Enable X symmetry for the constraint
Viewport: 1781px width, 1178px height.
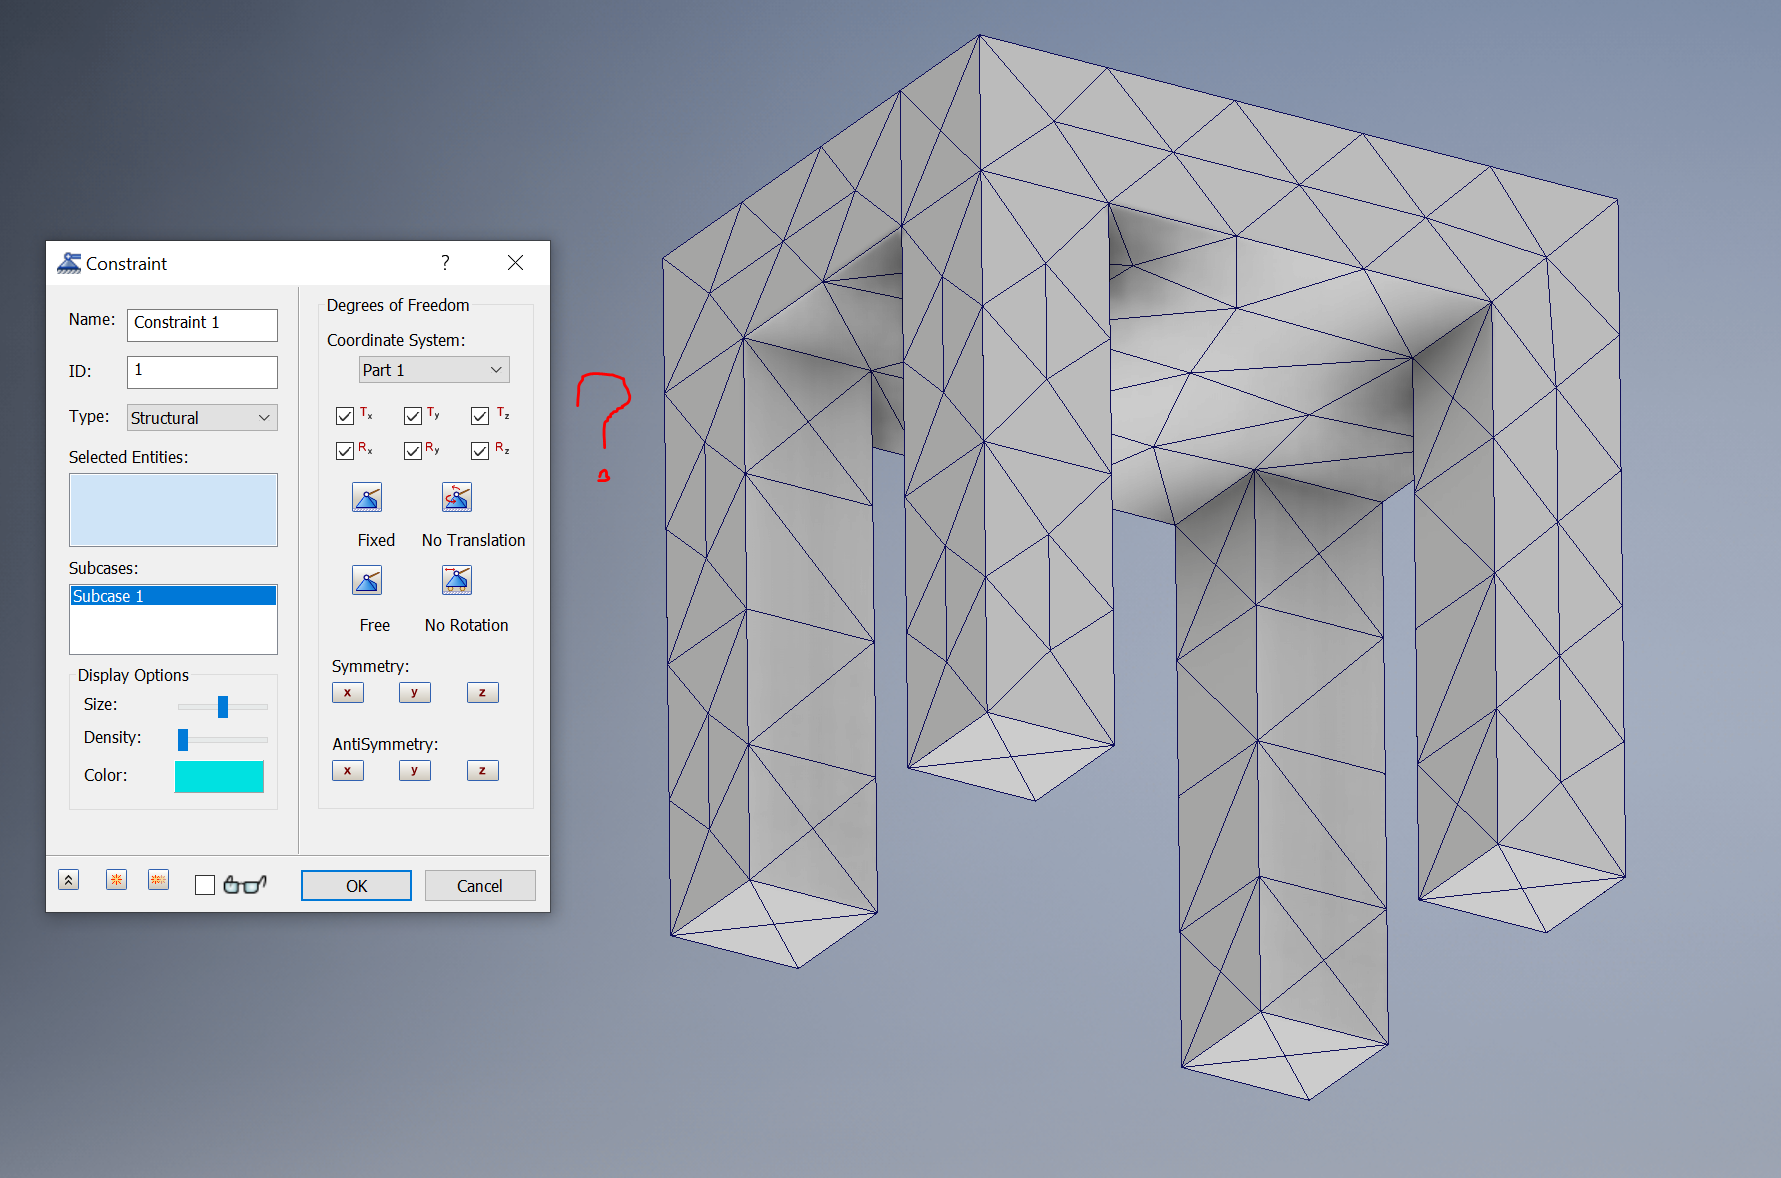tap(347, 692)
